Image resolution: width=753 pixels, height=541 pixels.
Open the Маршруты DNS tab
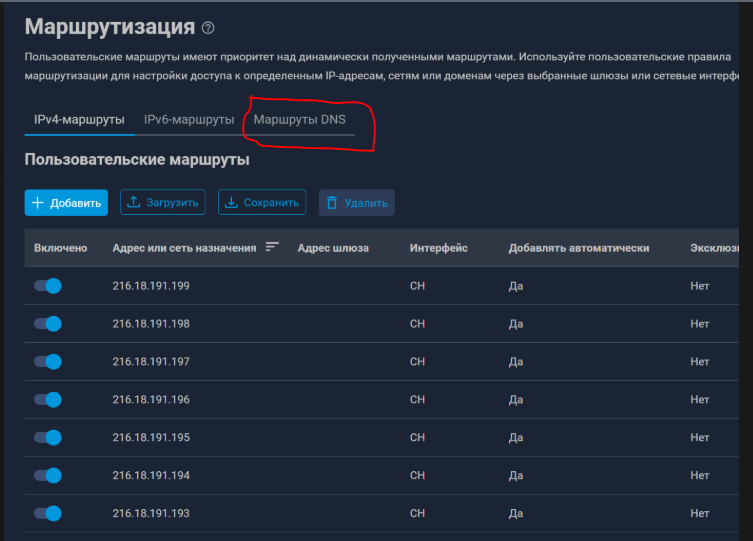pos(299,120)
